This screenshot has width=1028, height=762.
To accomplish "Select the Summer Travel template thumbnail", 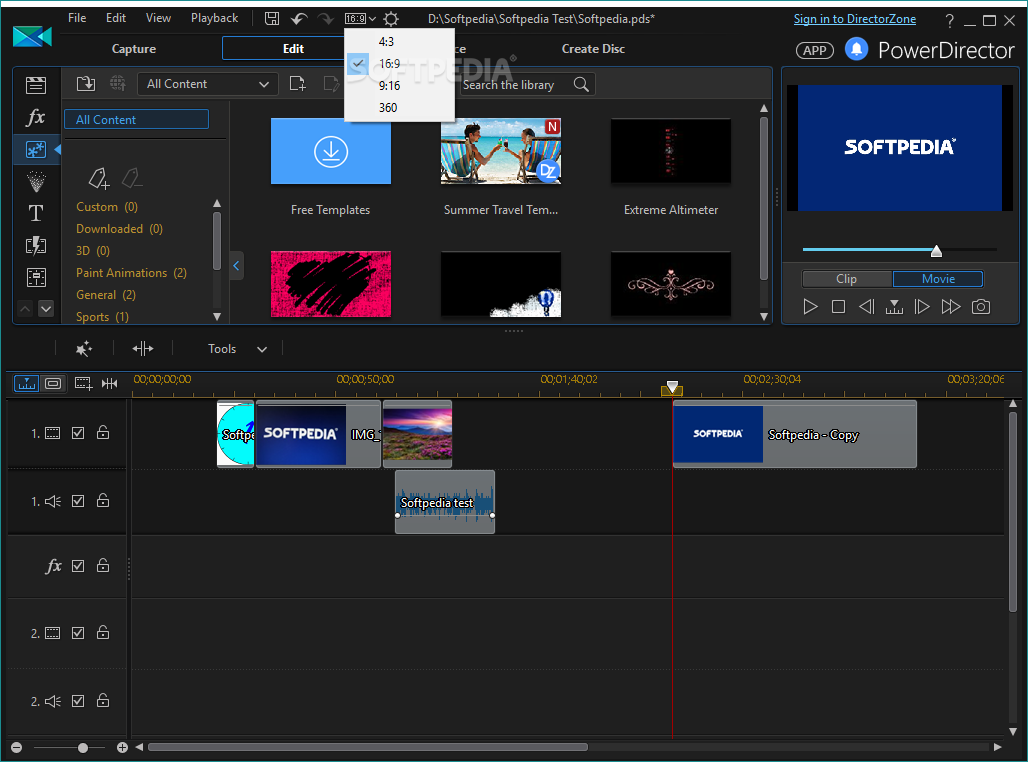I will (501, 151).
